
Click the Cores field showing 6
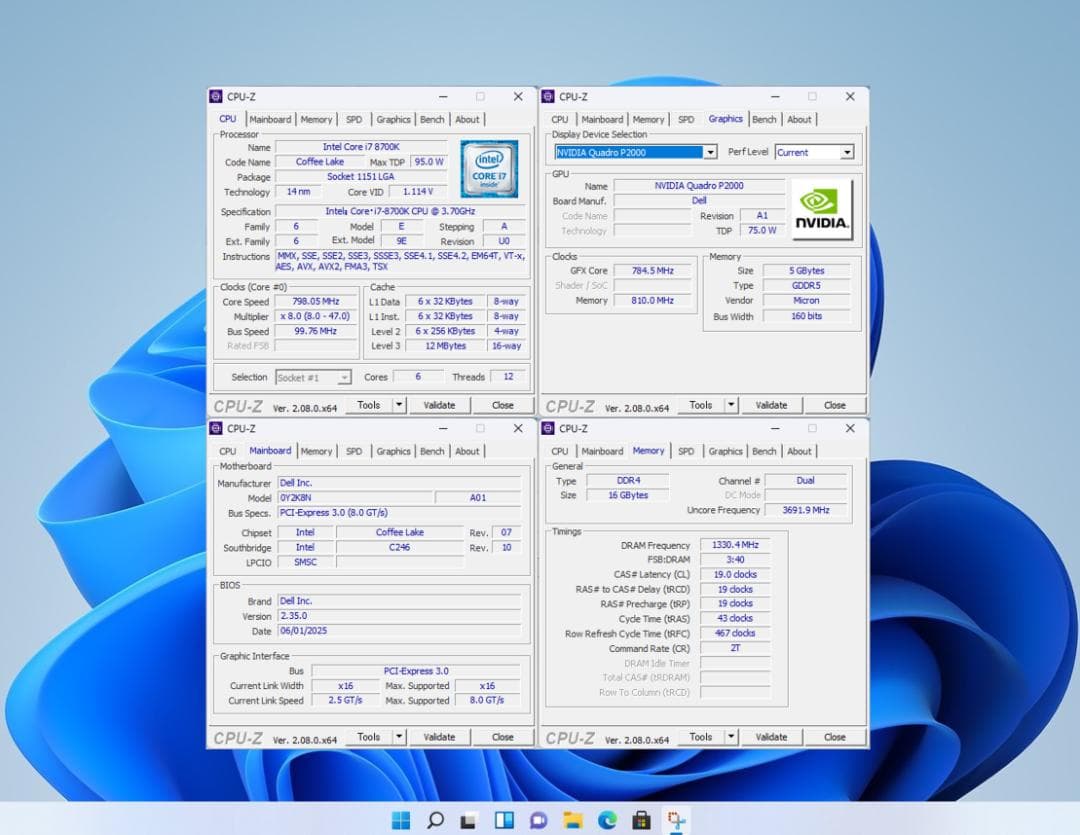417,377
